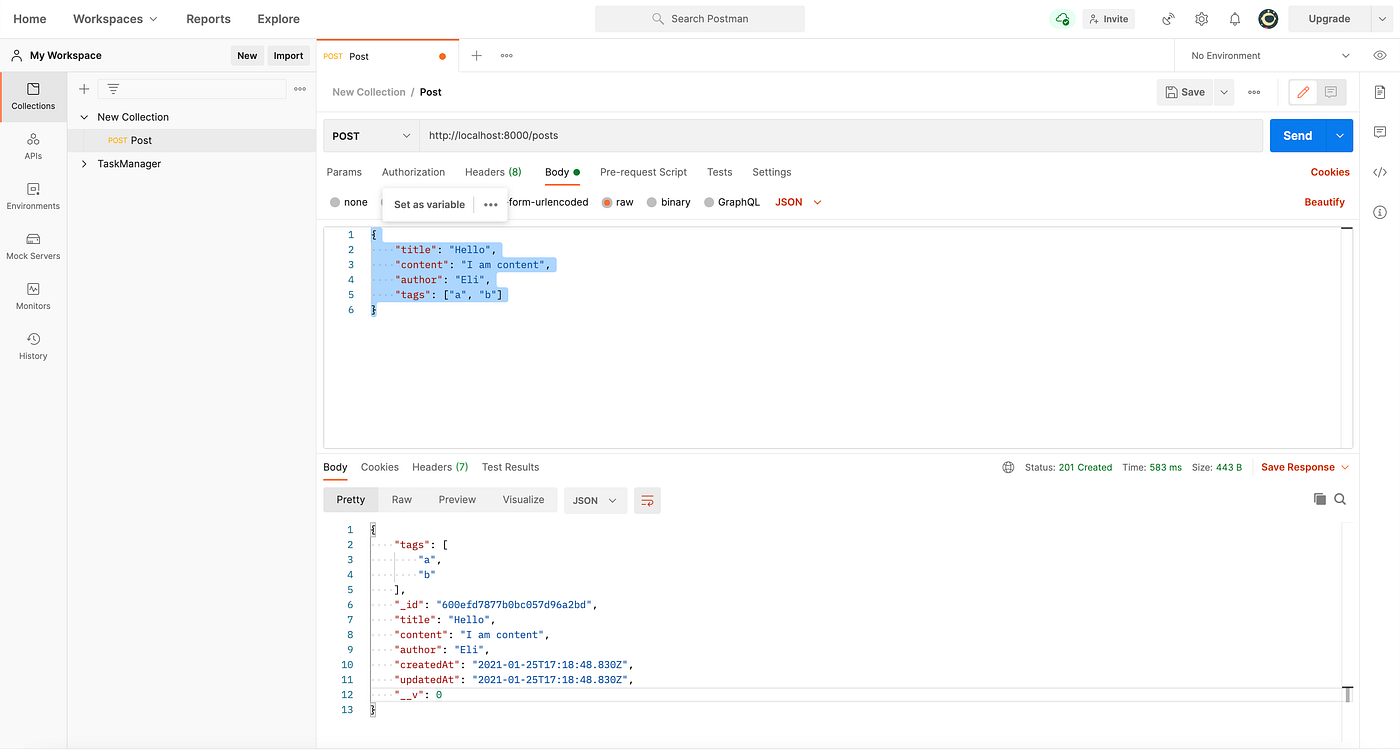Send the POST request
1400x750 pixels.
1297,134
